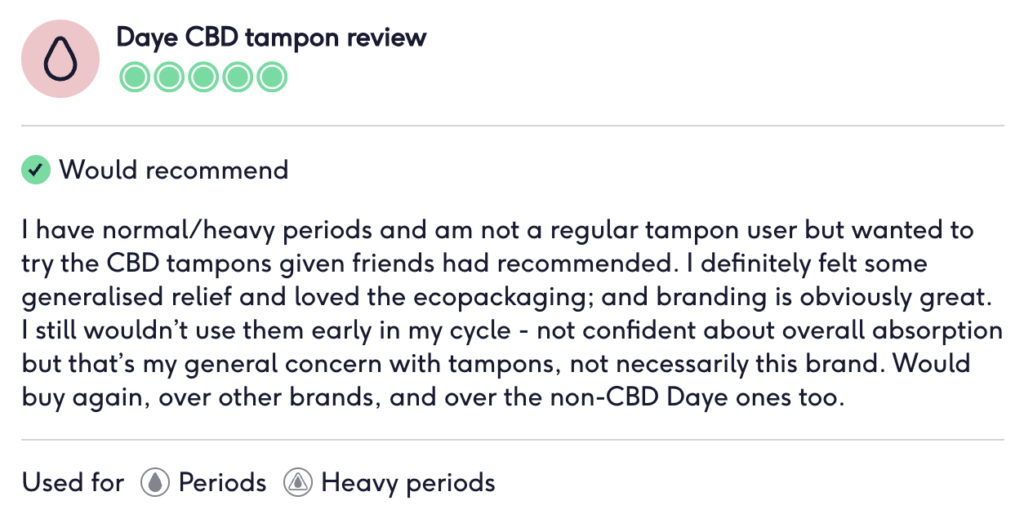
Task: Click the Used for label
Action: coord(72,483)
